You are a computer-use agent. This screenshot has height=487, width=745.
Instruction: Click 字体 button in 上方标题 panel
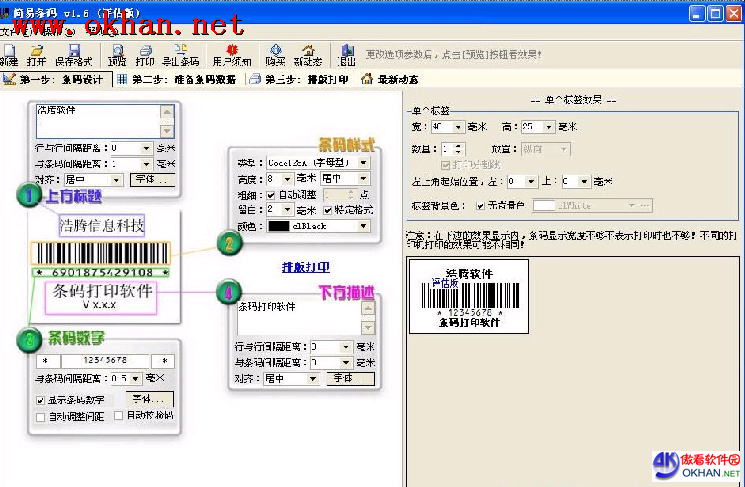coord(152,180)
